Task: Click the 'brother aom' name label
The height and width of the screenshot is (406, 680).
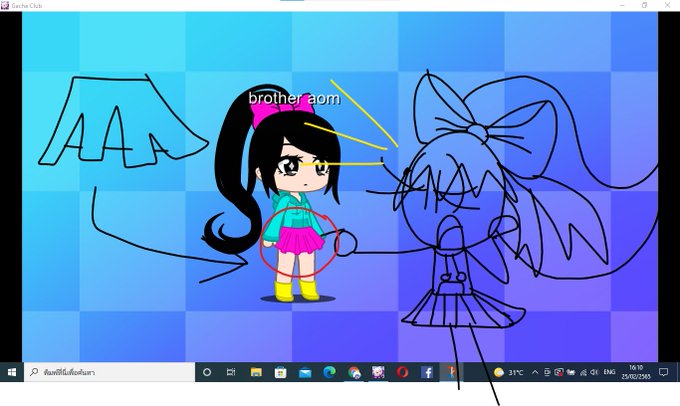Action: click(x=294, y=98)
